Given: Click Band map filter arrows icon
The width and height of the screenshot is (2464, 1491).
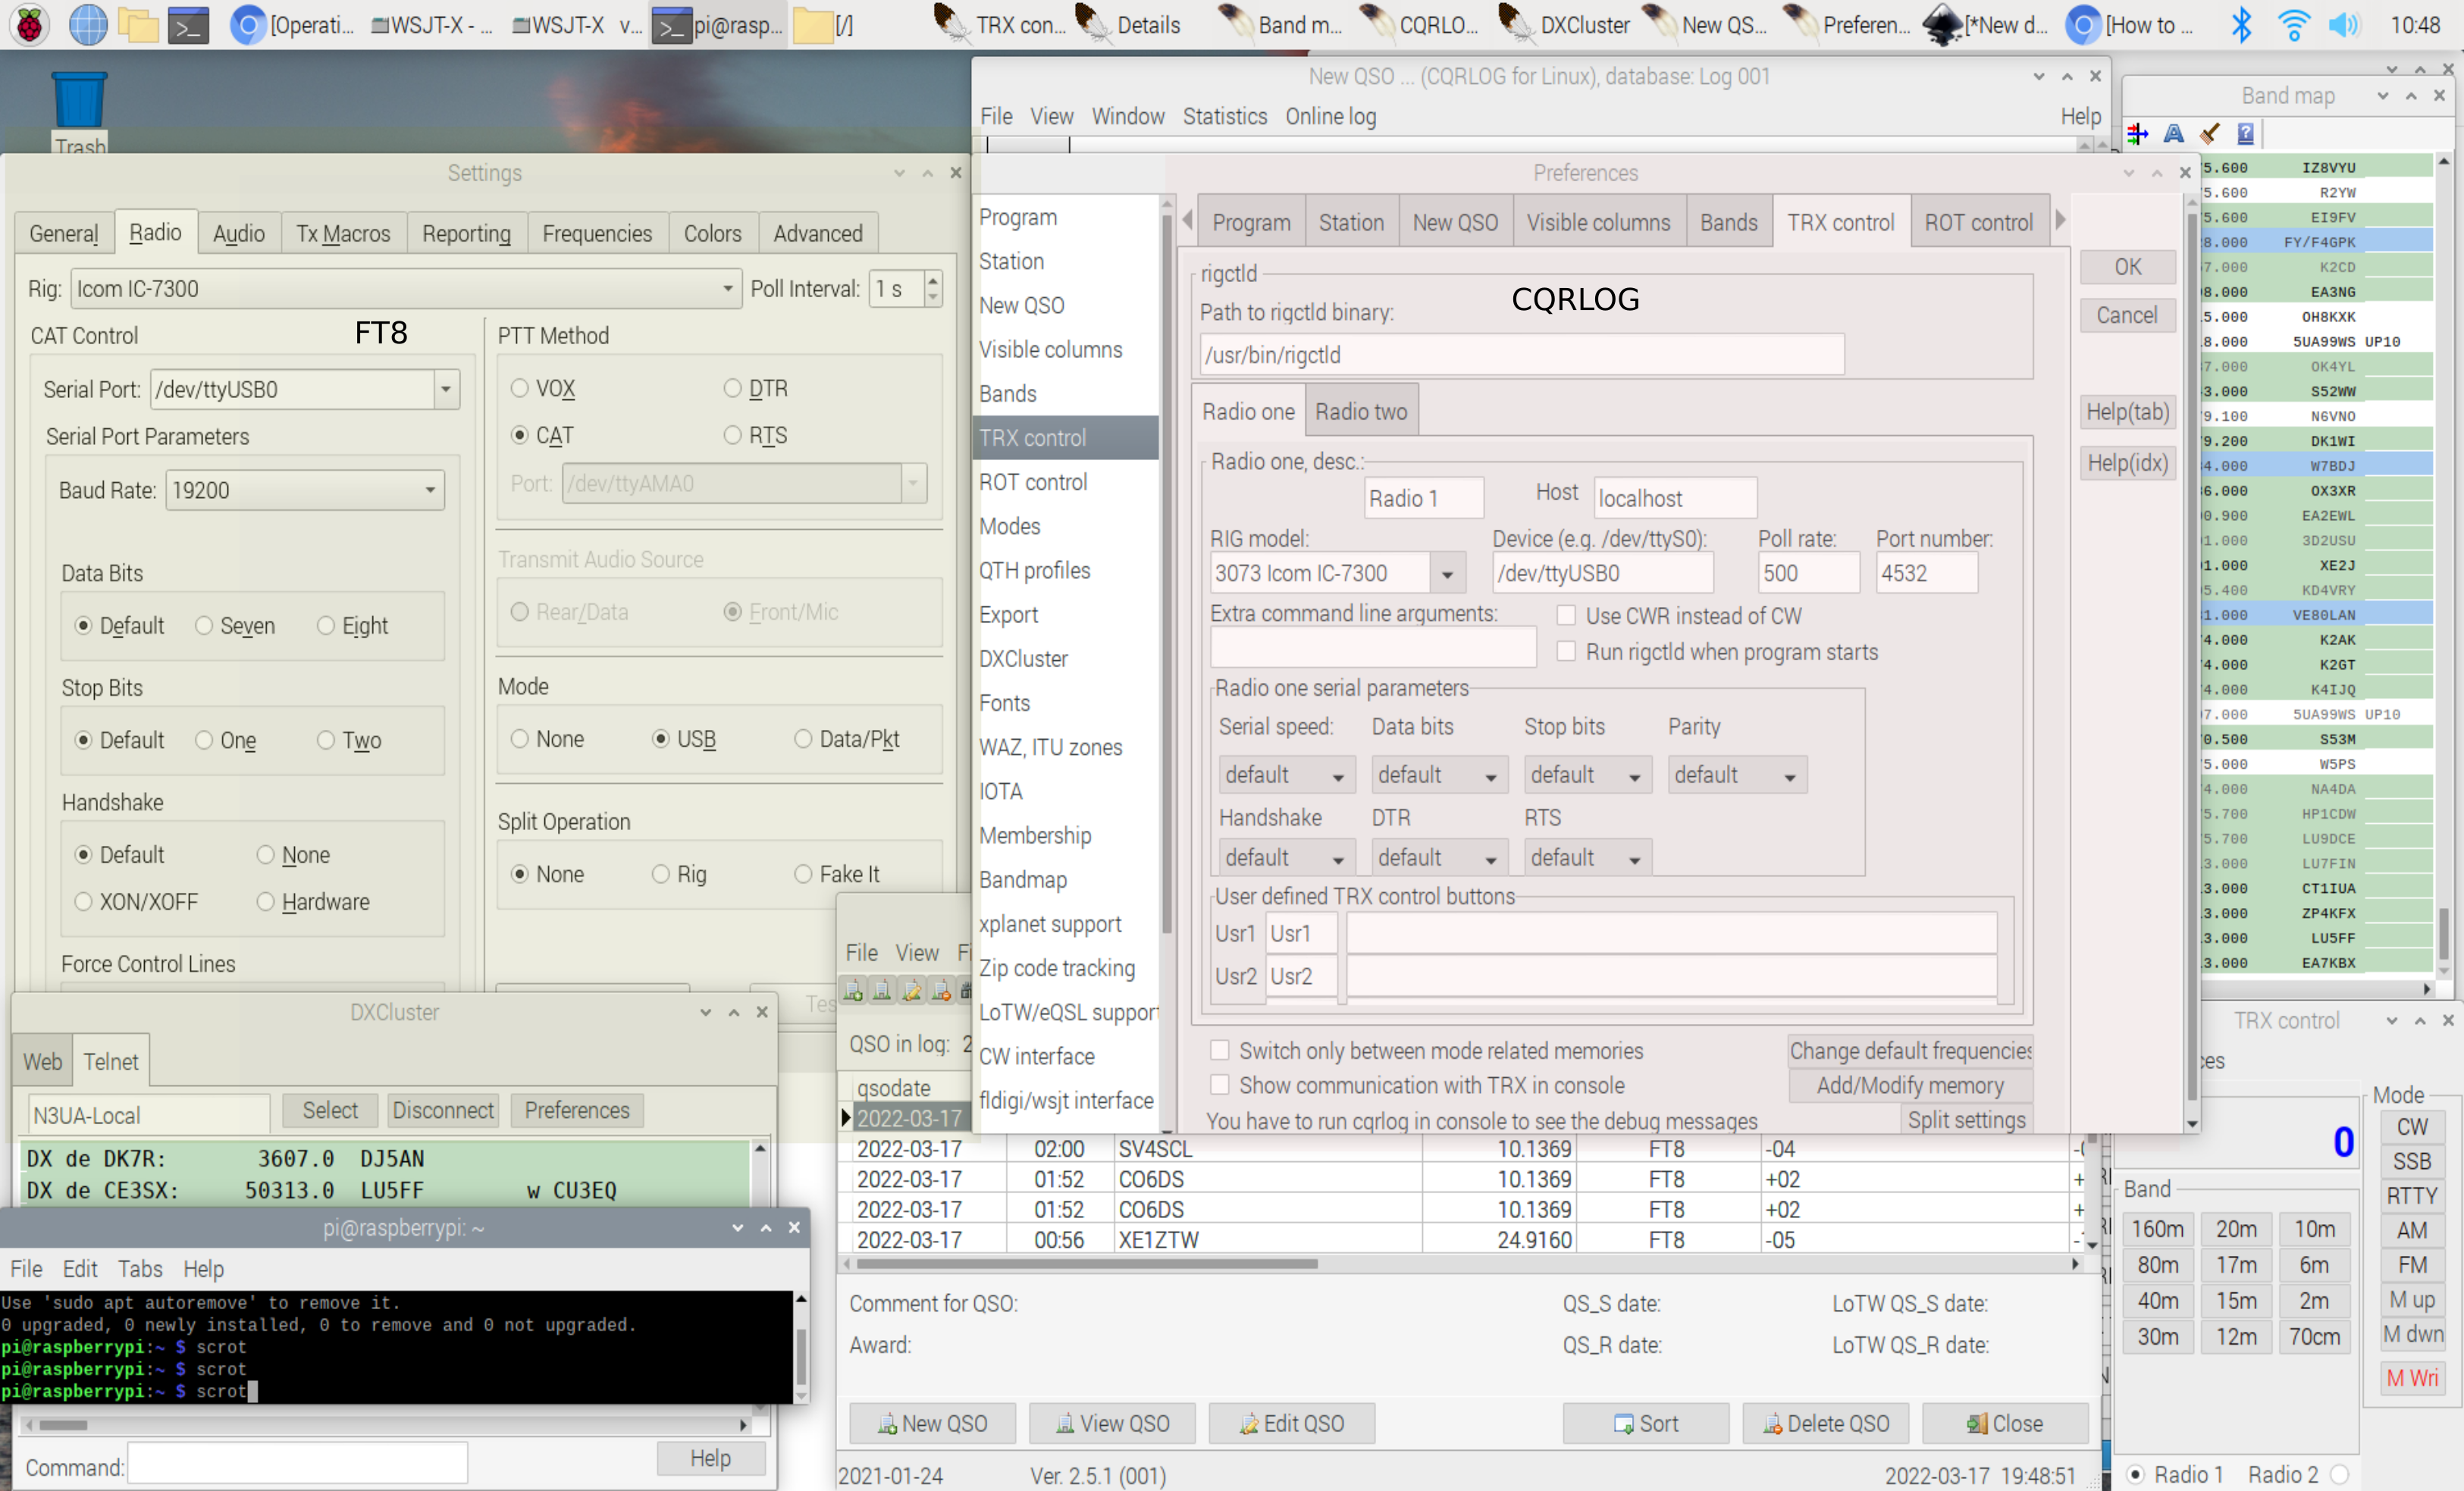Looking at the screenshot, I should (x=2138, y=133).
